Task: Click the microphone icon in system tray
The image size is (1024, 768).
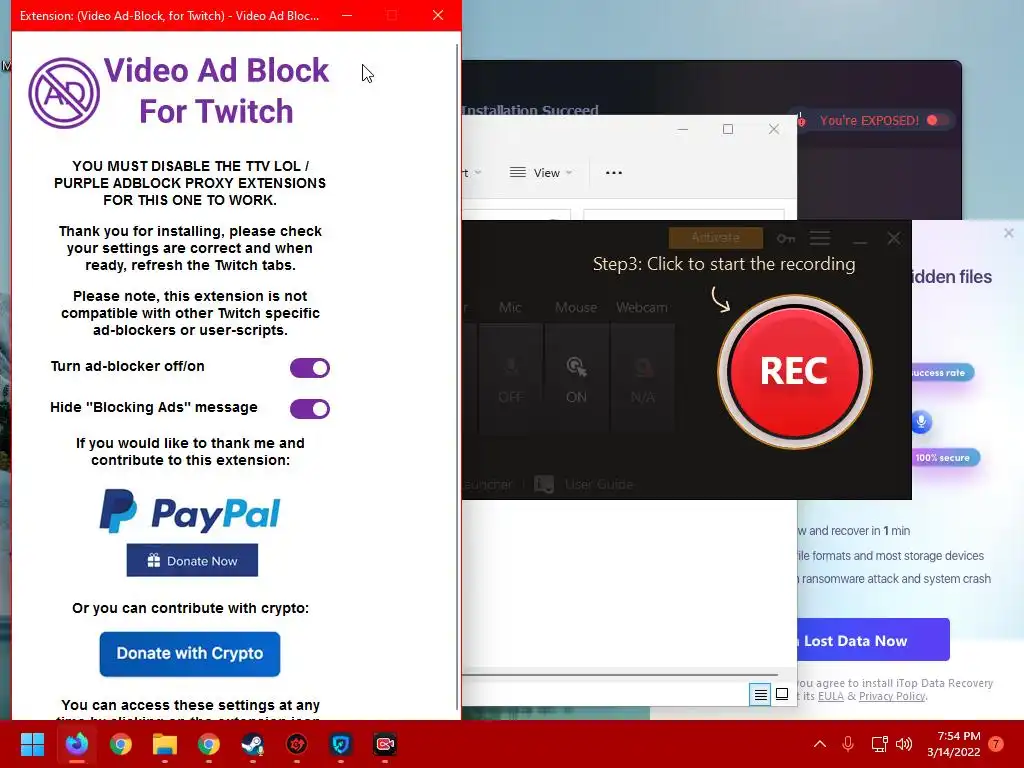Action: (848, 744)
